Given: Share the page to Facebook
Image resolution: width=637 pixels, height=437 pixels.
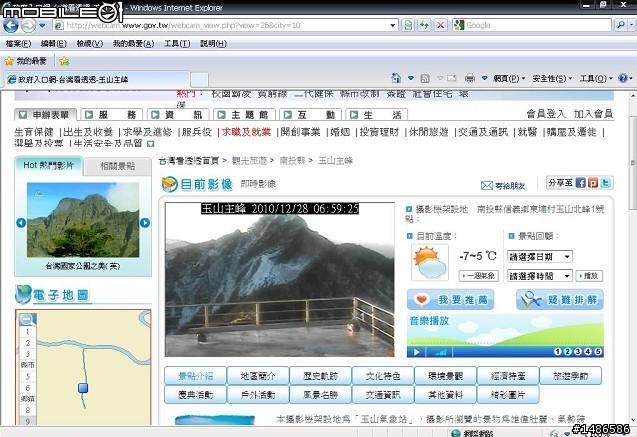Looking at the screenshot, I should coord(580,183).
